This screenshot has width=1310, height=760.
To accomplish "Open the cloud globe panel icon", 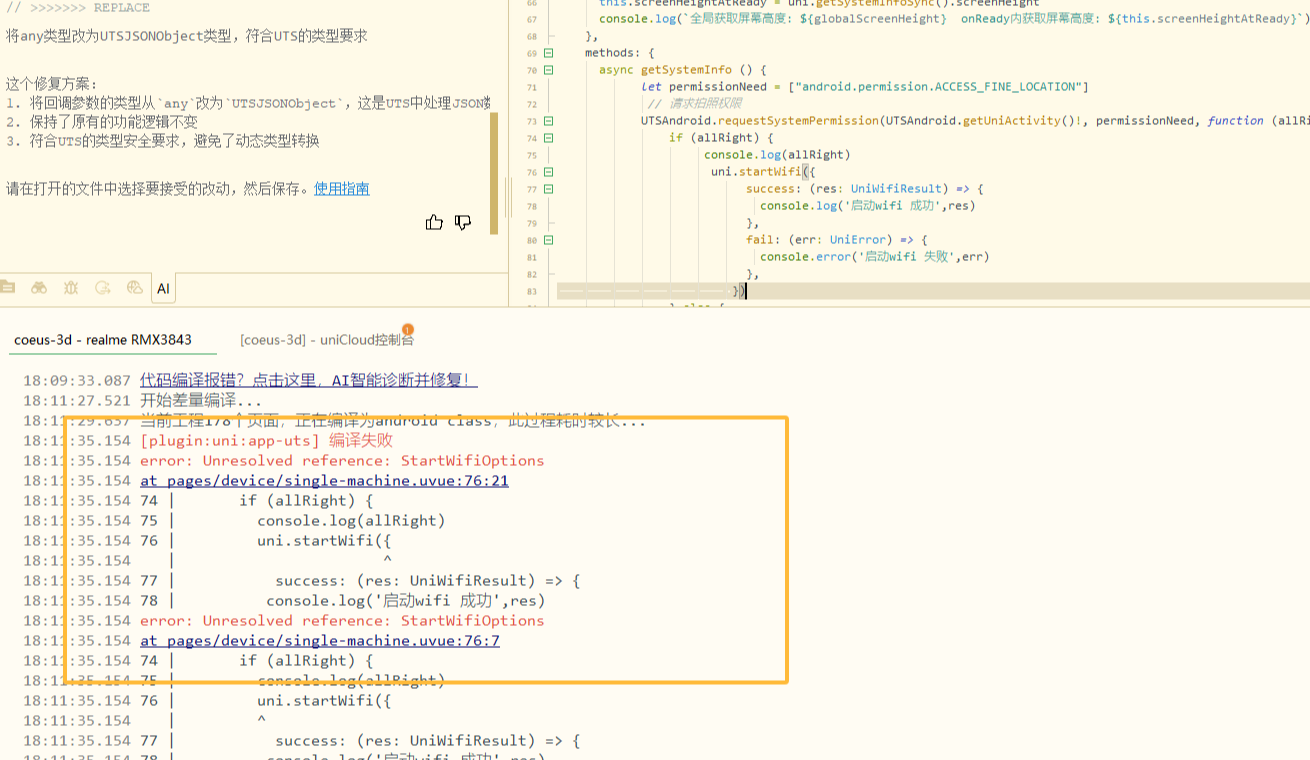I will point(135,288).
